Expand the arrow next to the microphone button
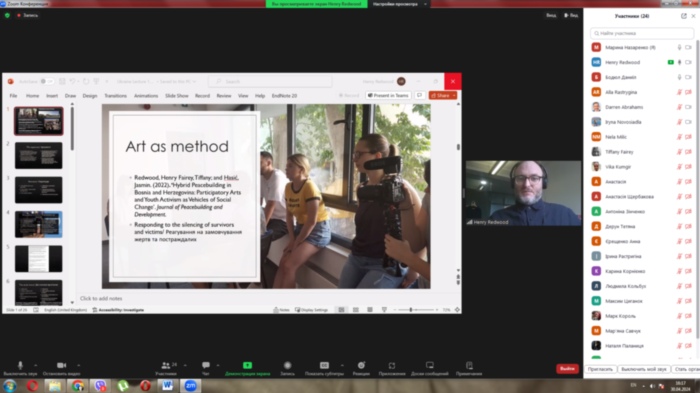This screenshot has width=700, height=393. 36,365
